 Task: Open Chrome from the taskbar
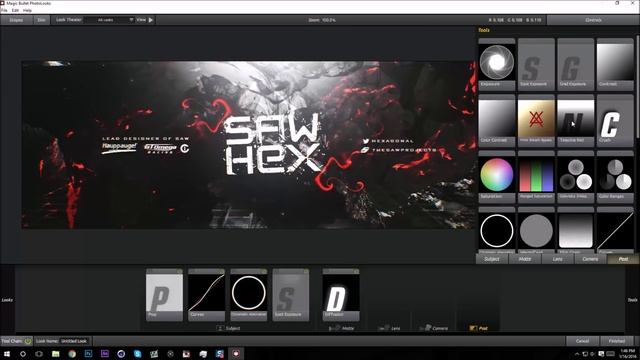click(x=72, y=353)
